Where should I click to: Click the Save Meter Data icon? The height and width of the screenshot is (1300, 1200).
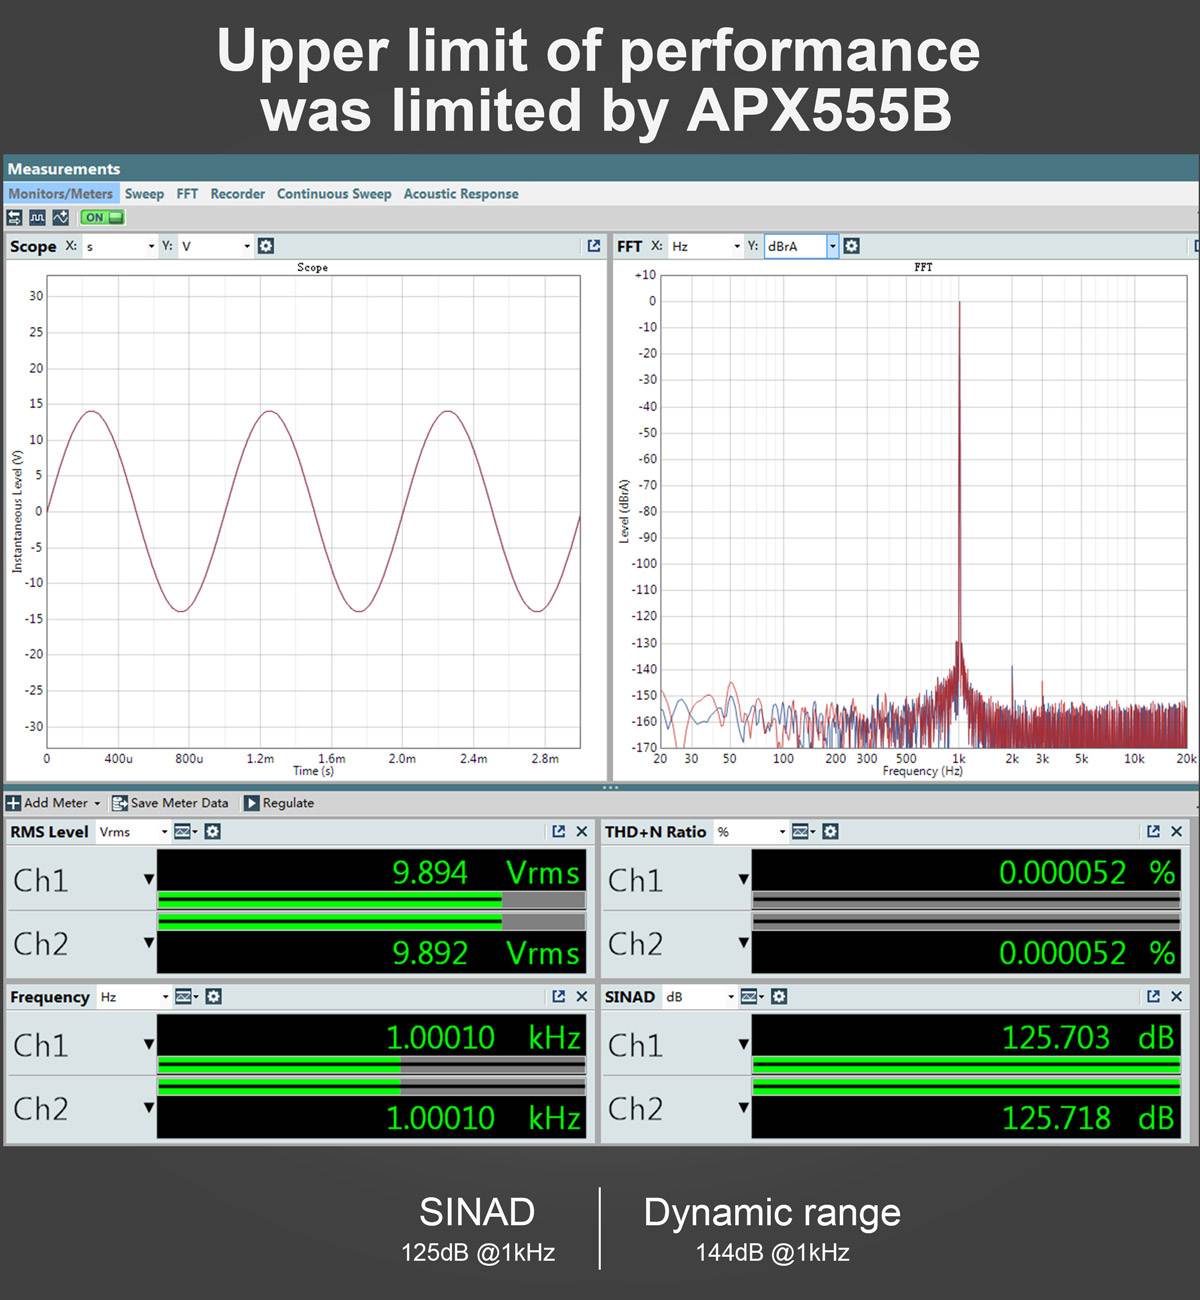click(120, 803)
